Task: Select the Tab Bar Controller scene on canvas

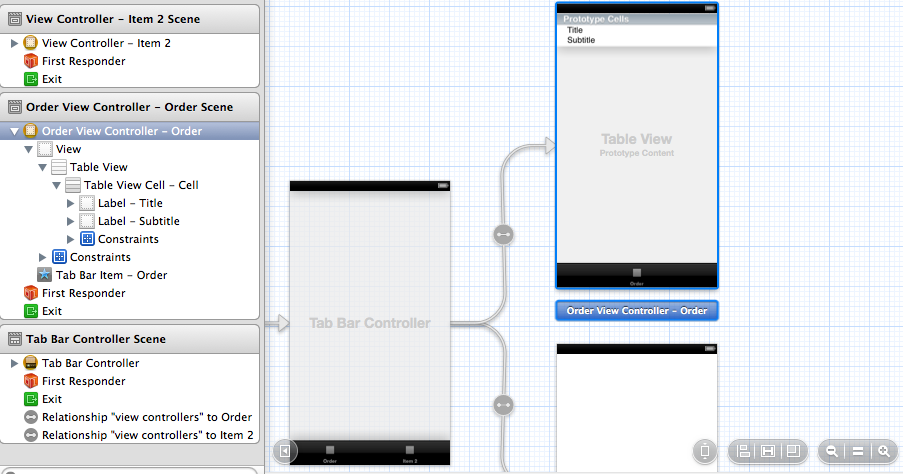Action: coord(370,323)
